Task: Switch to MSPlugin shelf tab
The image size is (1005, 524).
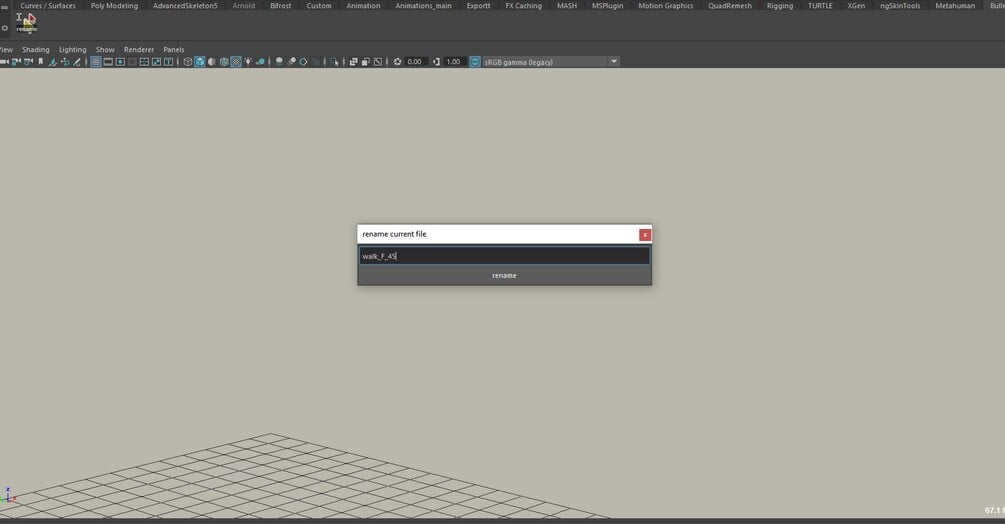Action: pyautogui.click(x=607, y=6)
